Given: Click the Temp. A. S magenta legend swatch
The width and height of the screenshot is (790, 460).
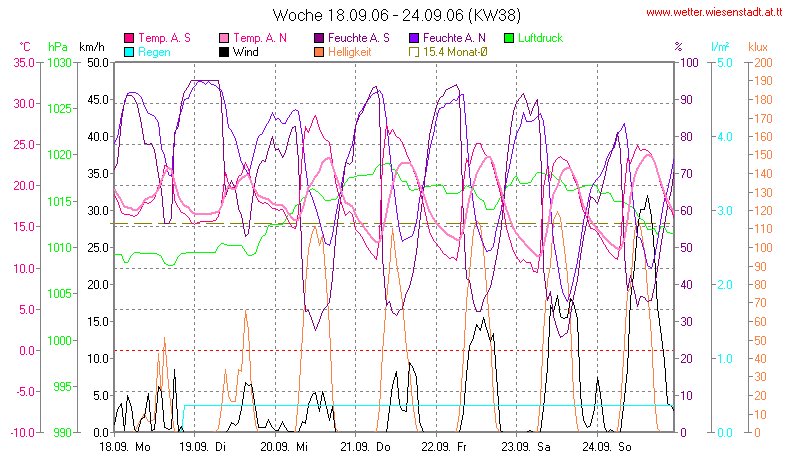Looking at the screenshot, I should point(129,37).
